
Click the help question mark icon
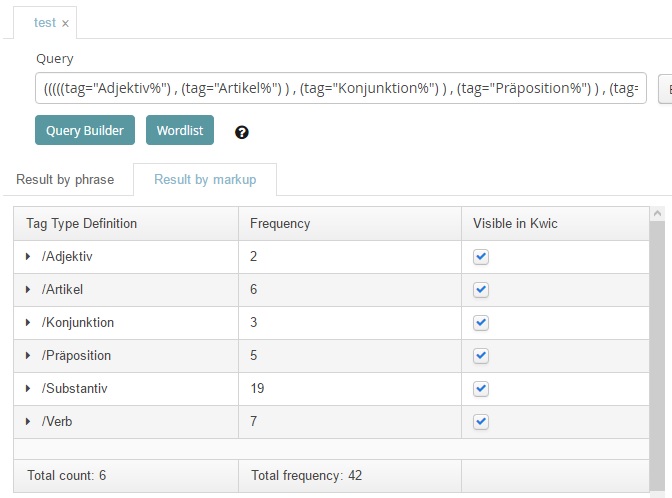pyautogui.click(x=241, y=132)
